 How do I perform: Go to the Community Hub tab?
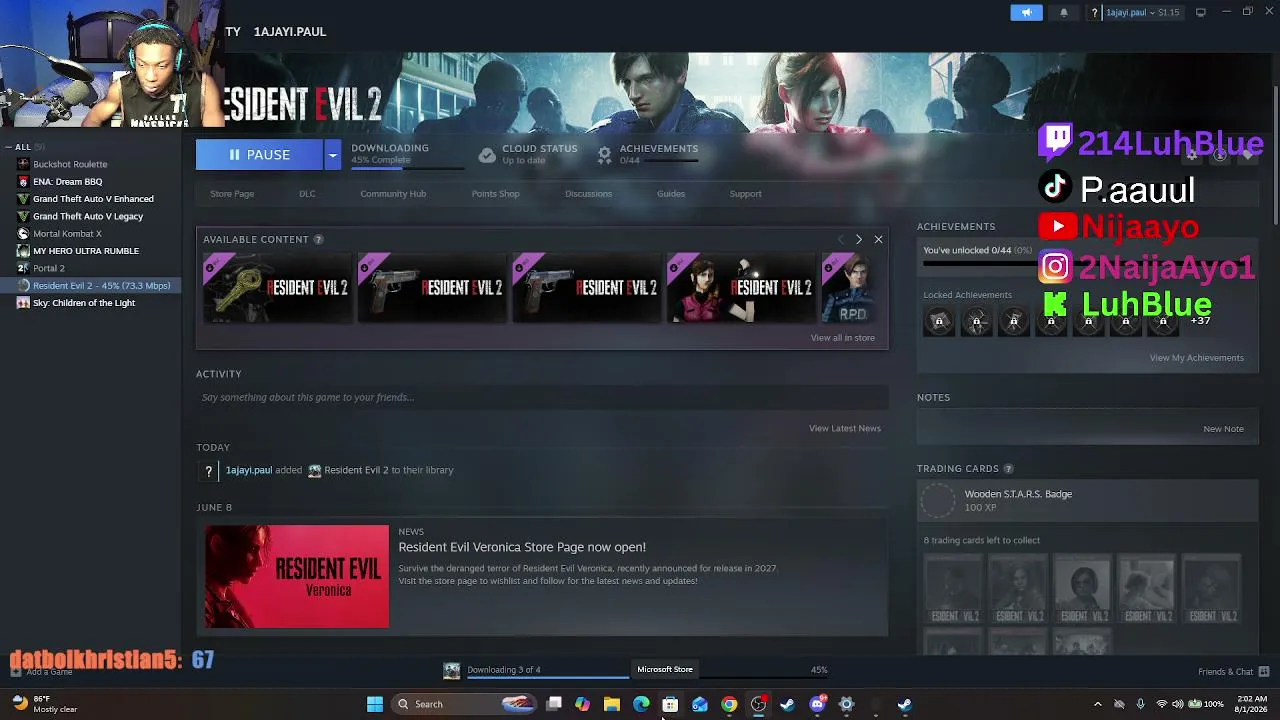[393, 194]
